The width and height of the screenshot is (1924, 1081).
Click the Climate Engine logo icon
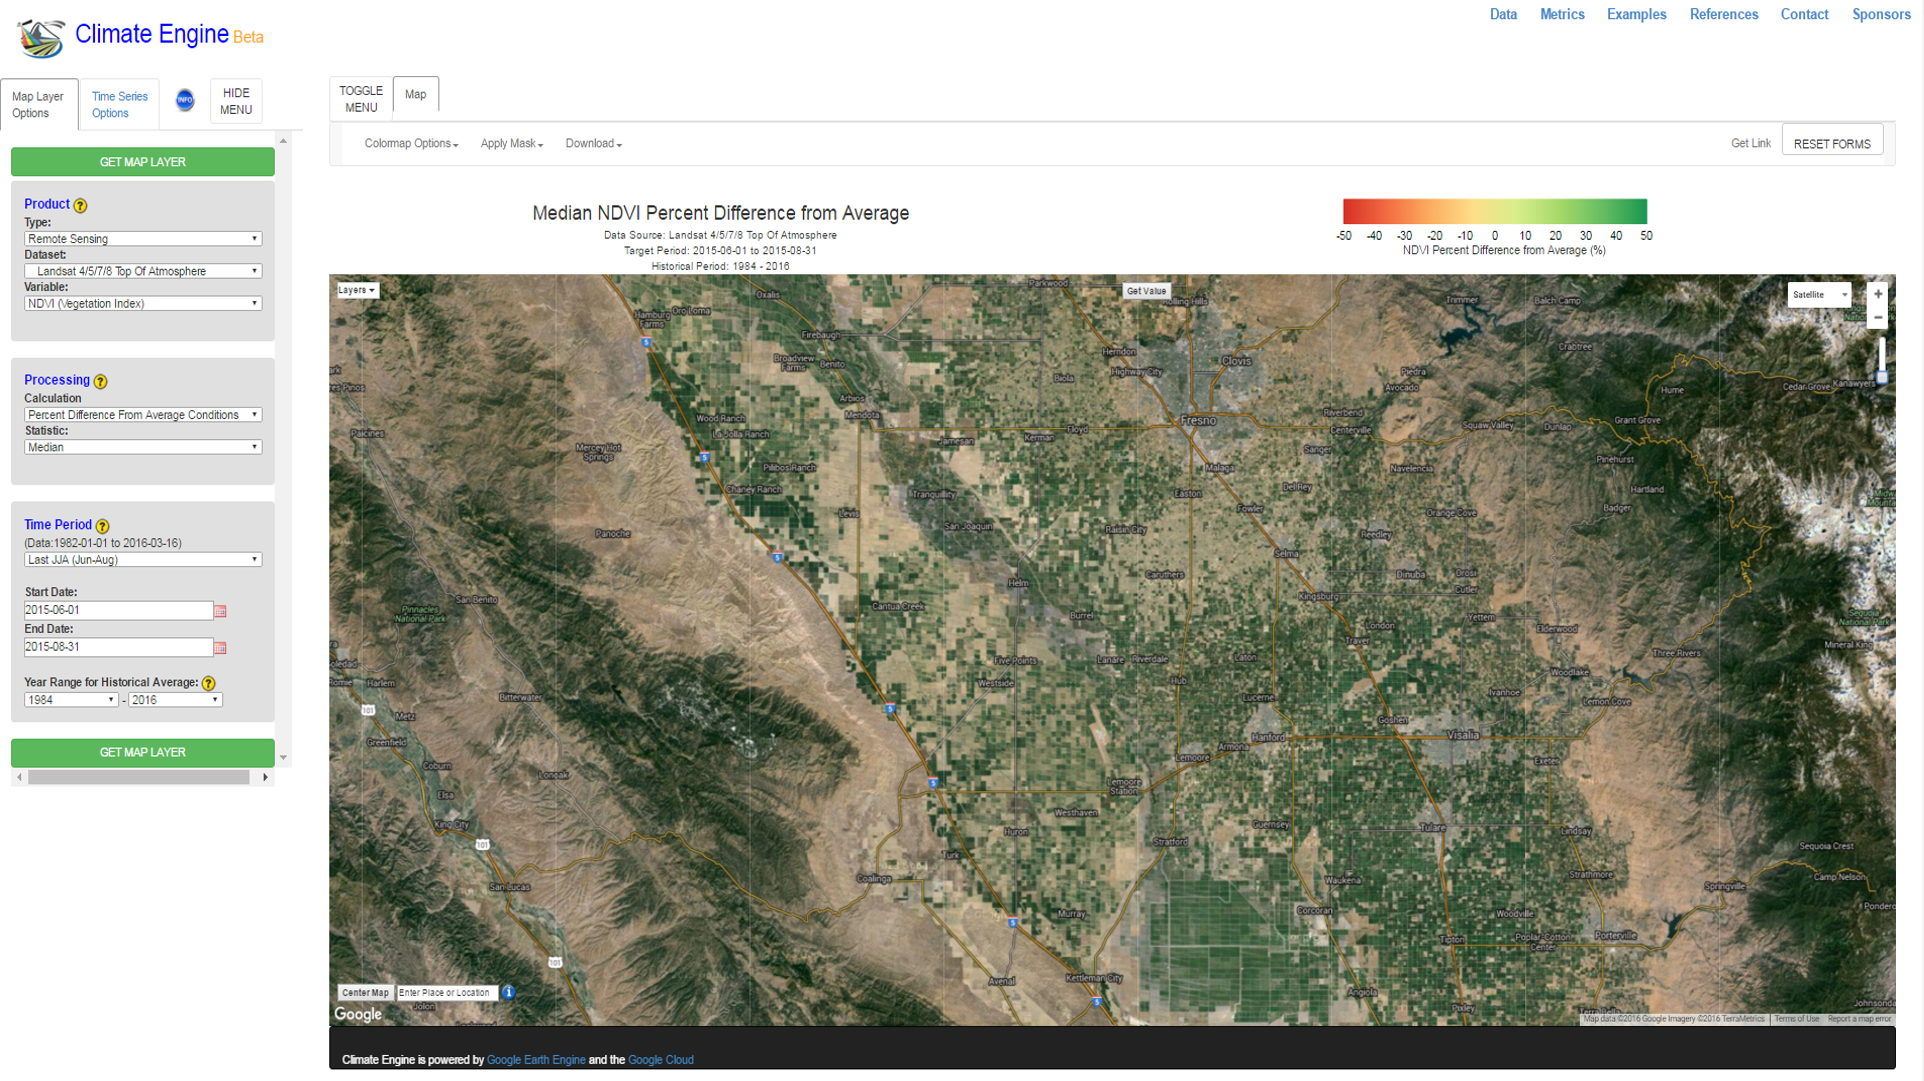[40, 38]
